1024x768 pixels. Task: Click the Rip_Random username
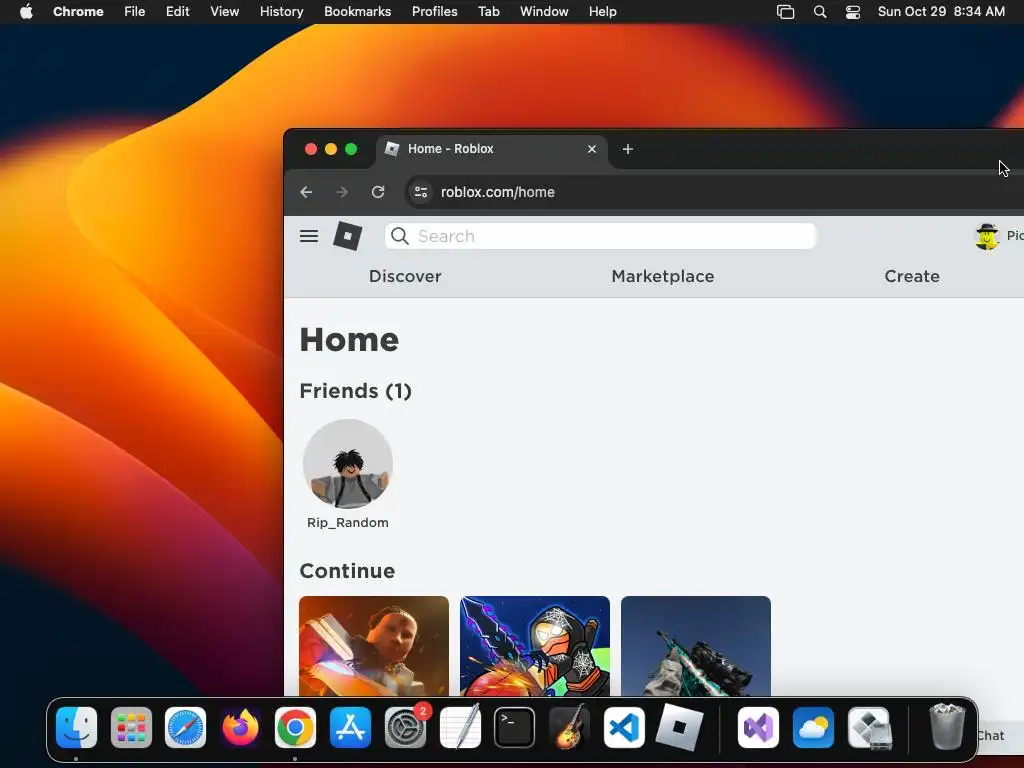click(347, 522)
